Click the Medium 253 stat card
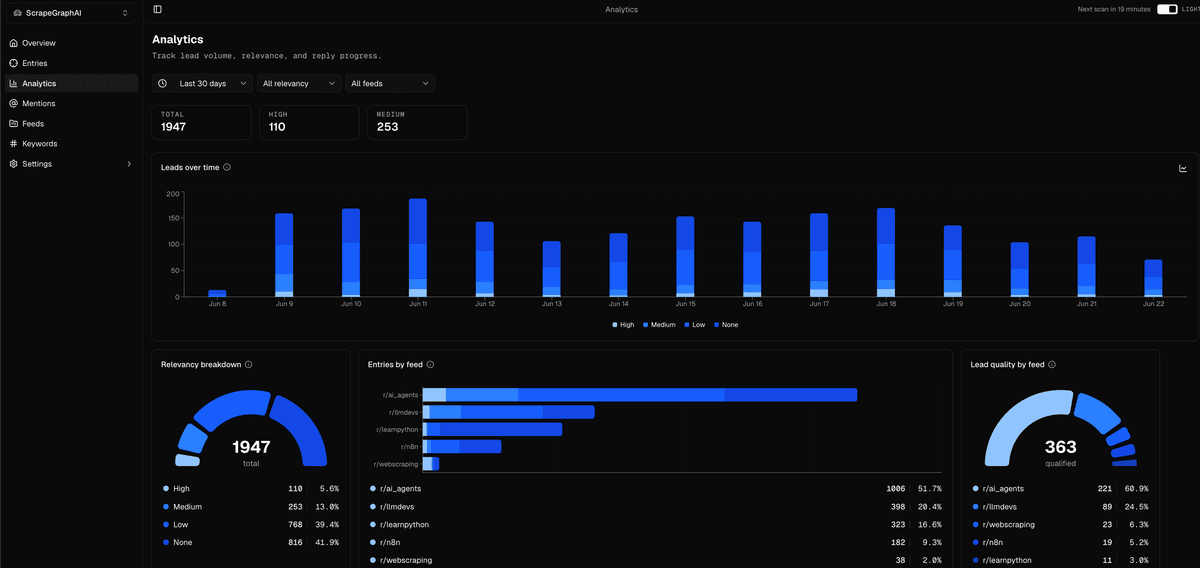This screenshot has width=1200, height=568. pos(417,122)
